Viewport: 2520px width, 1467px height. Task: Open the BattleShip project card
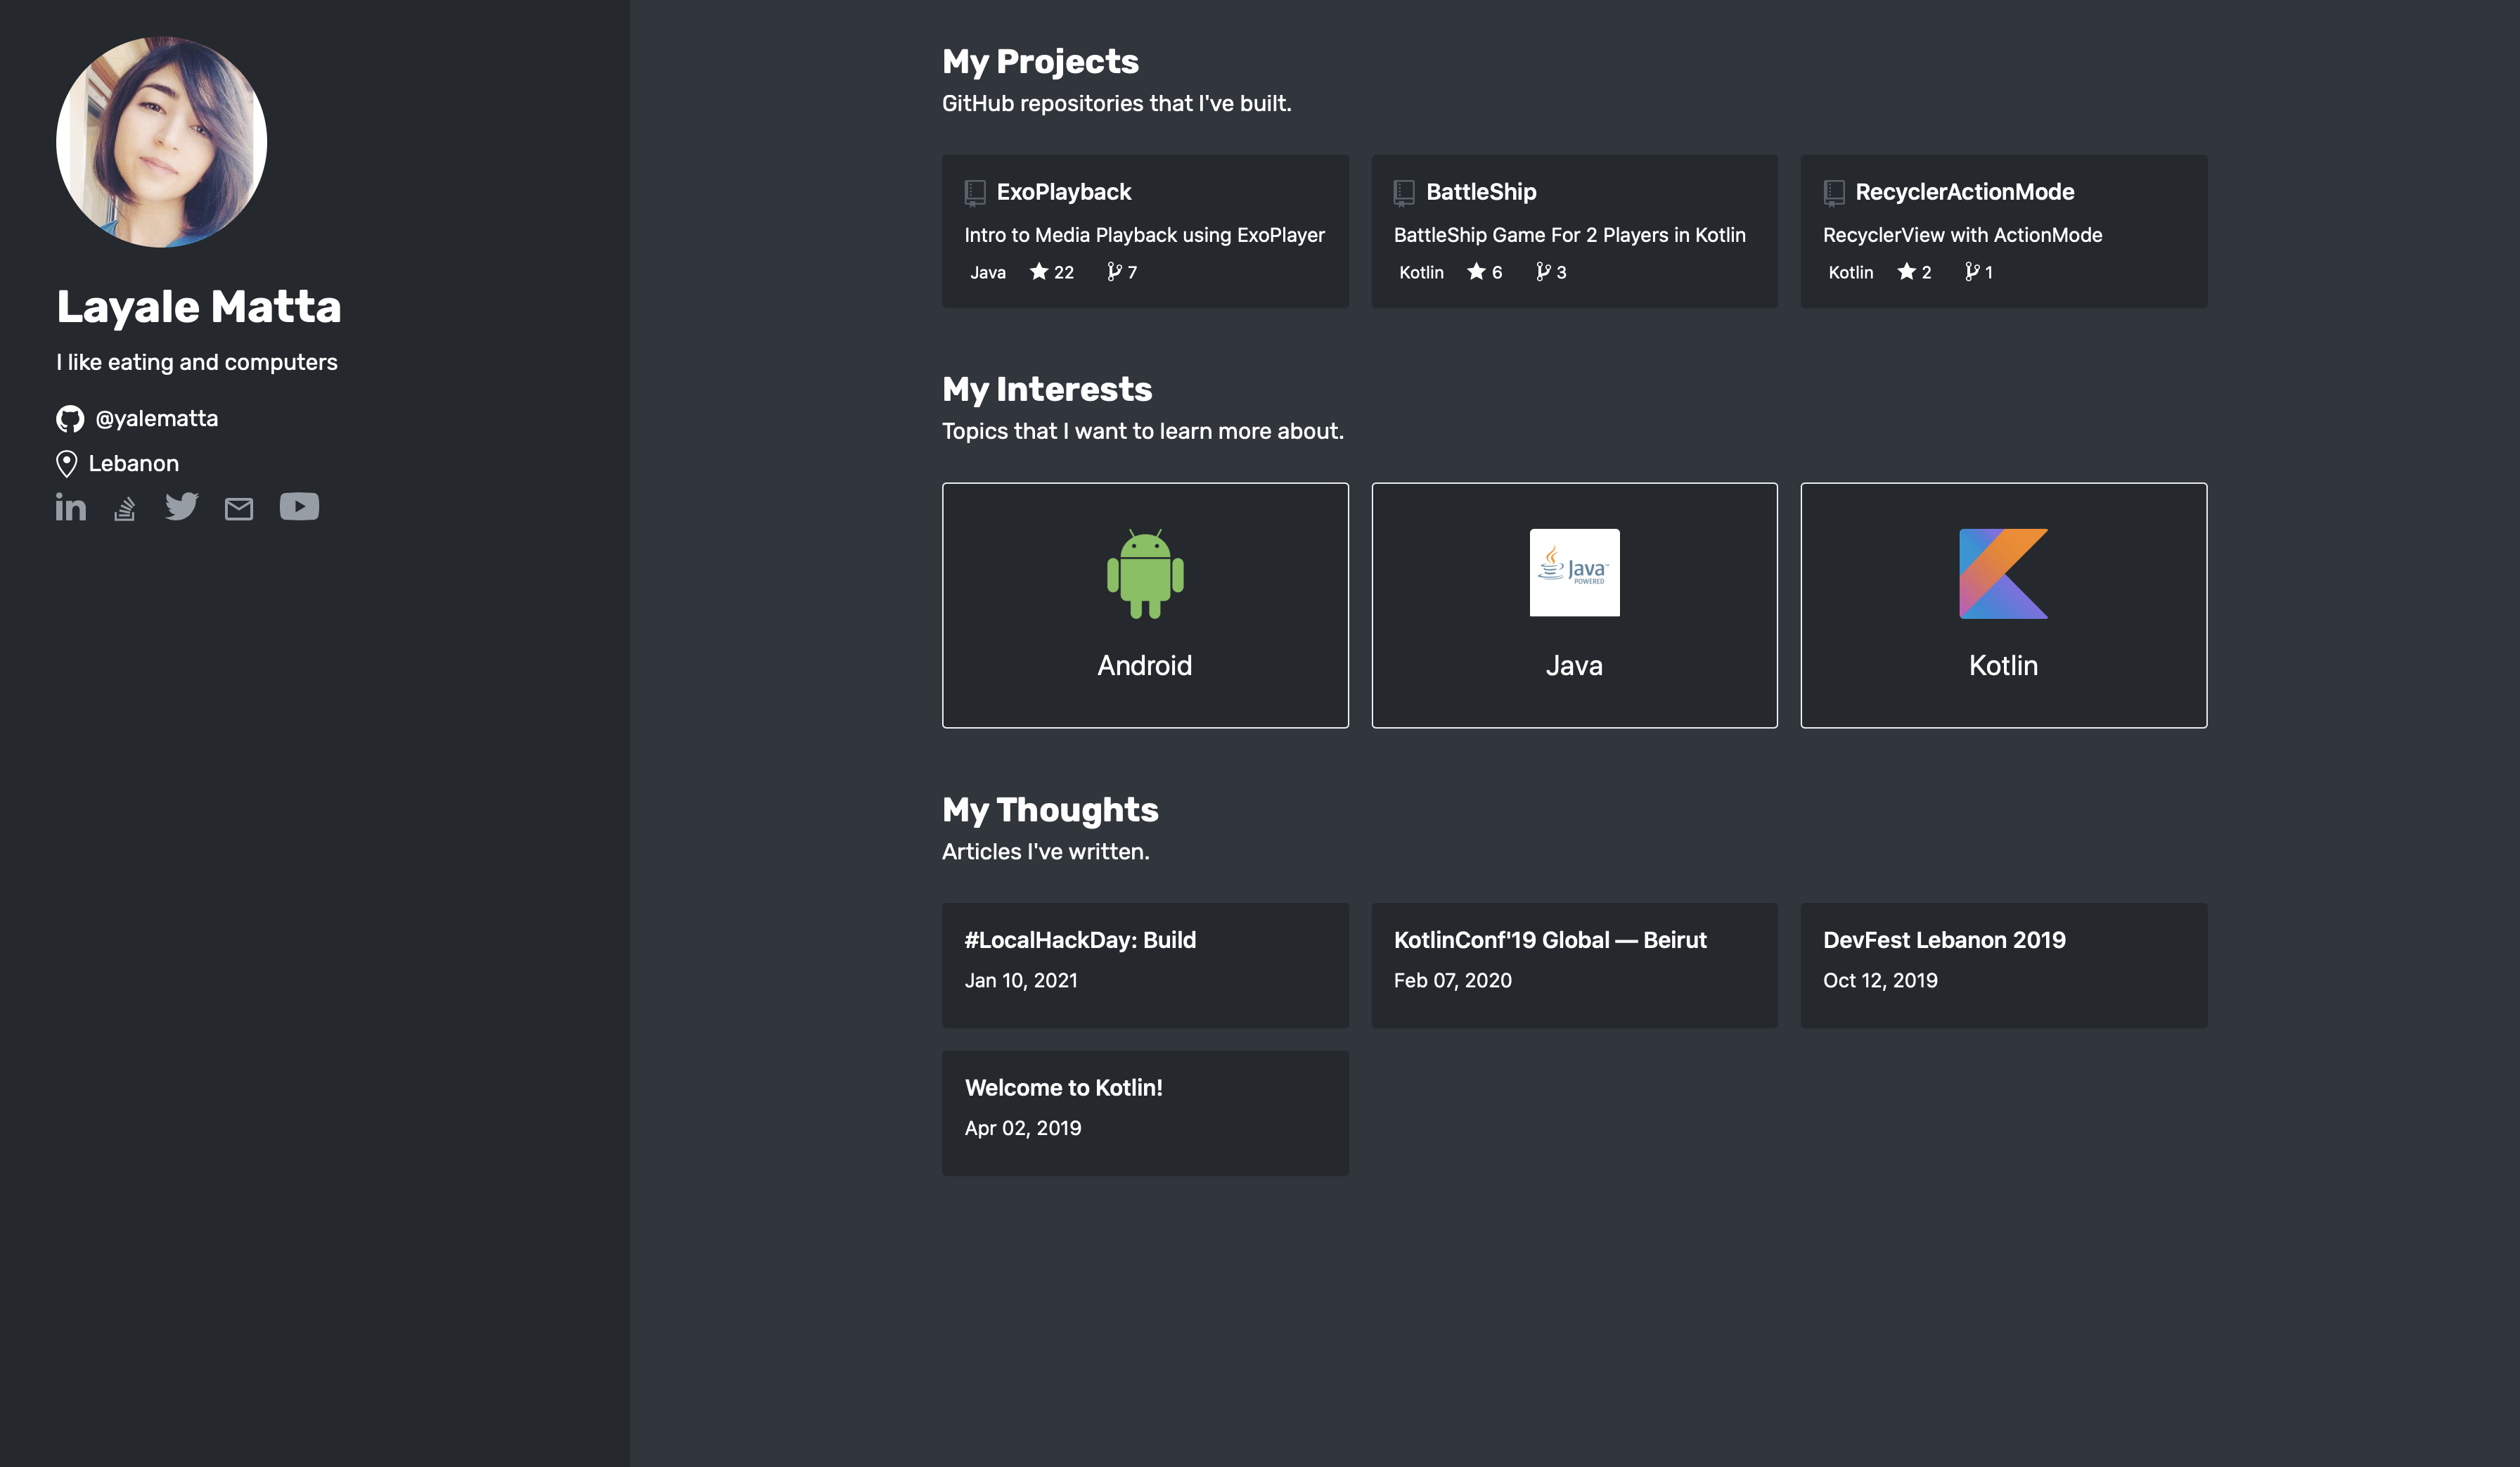click(1574, 230)
